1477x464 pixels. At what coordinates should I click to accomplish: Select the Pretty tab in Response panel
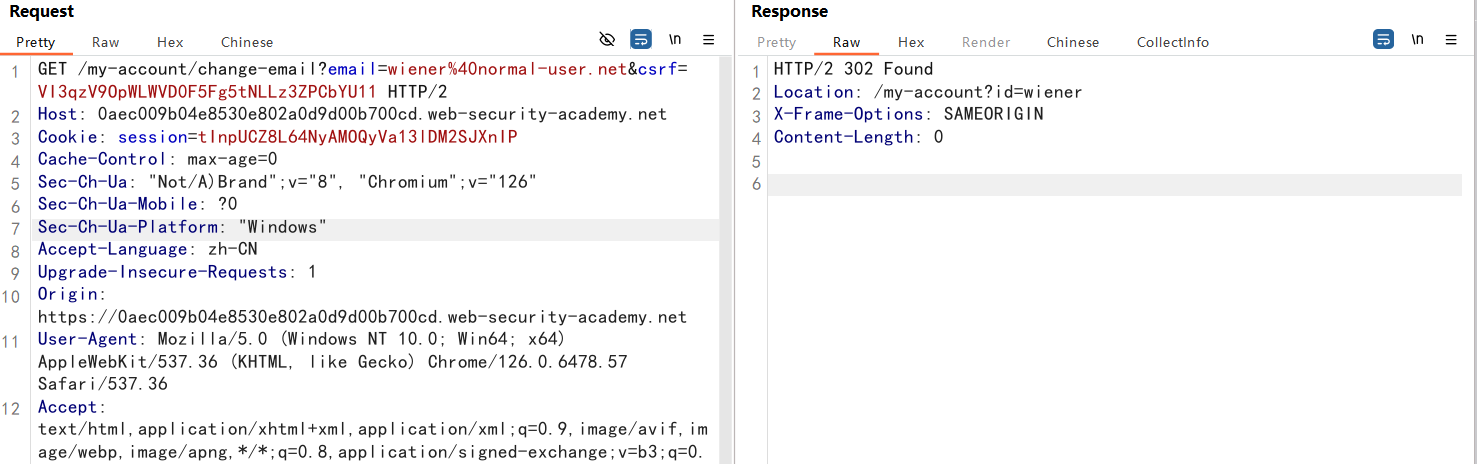coord(777,42)
